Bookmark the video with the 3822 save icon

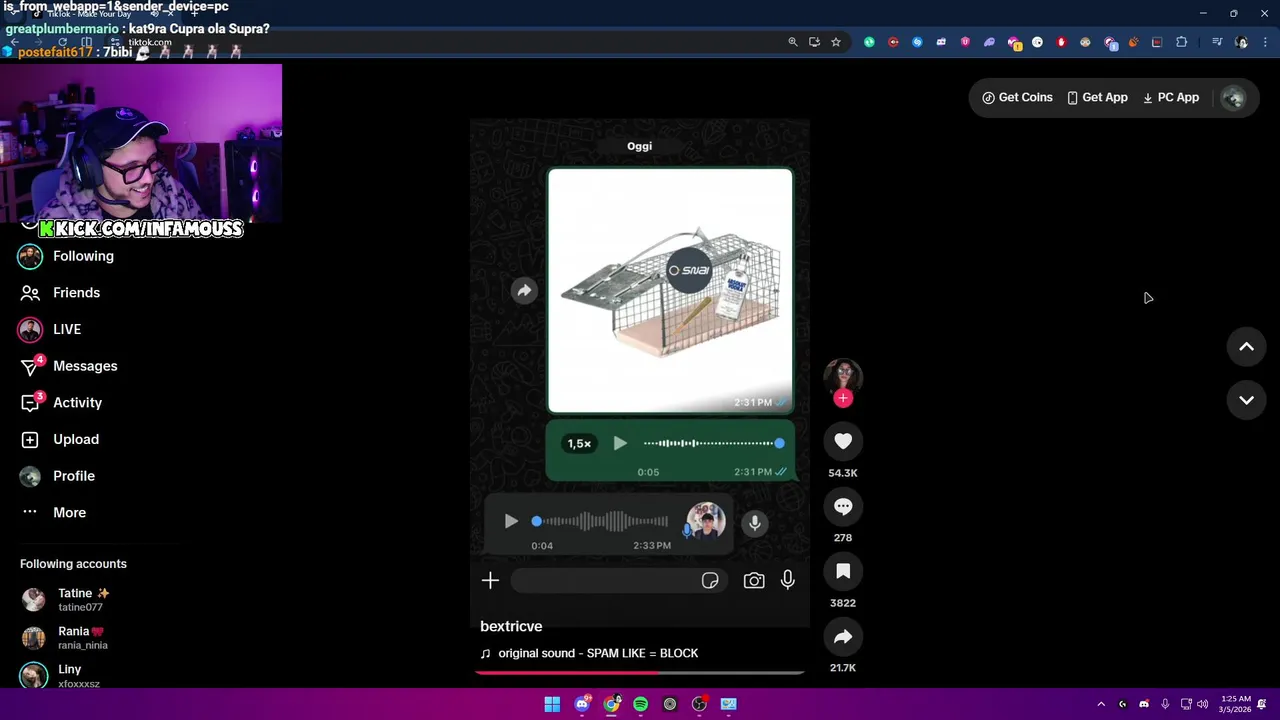pyautogui.click(x=843, y=571)
